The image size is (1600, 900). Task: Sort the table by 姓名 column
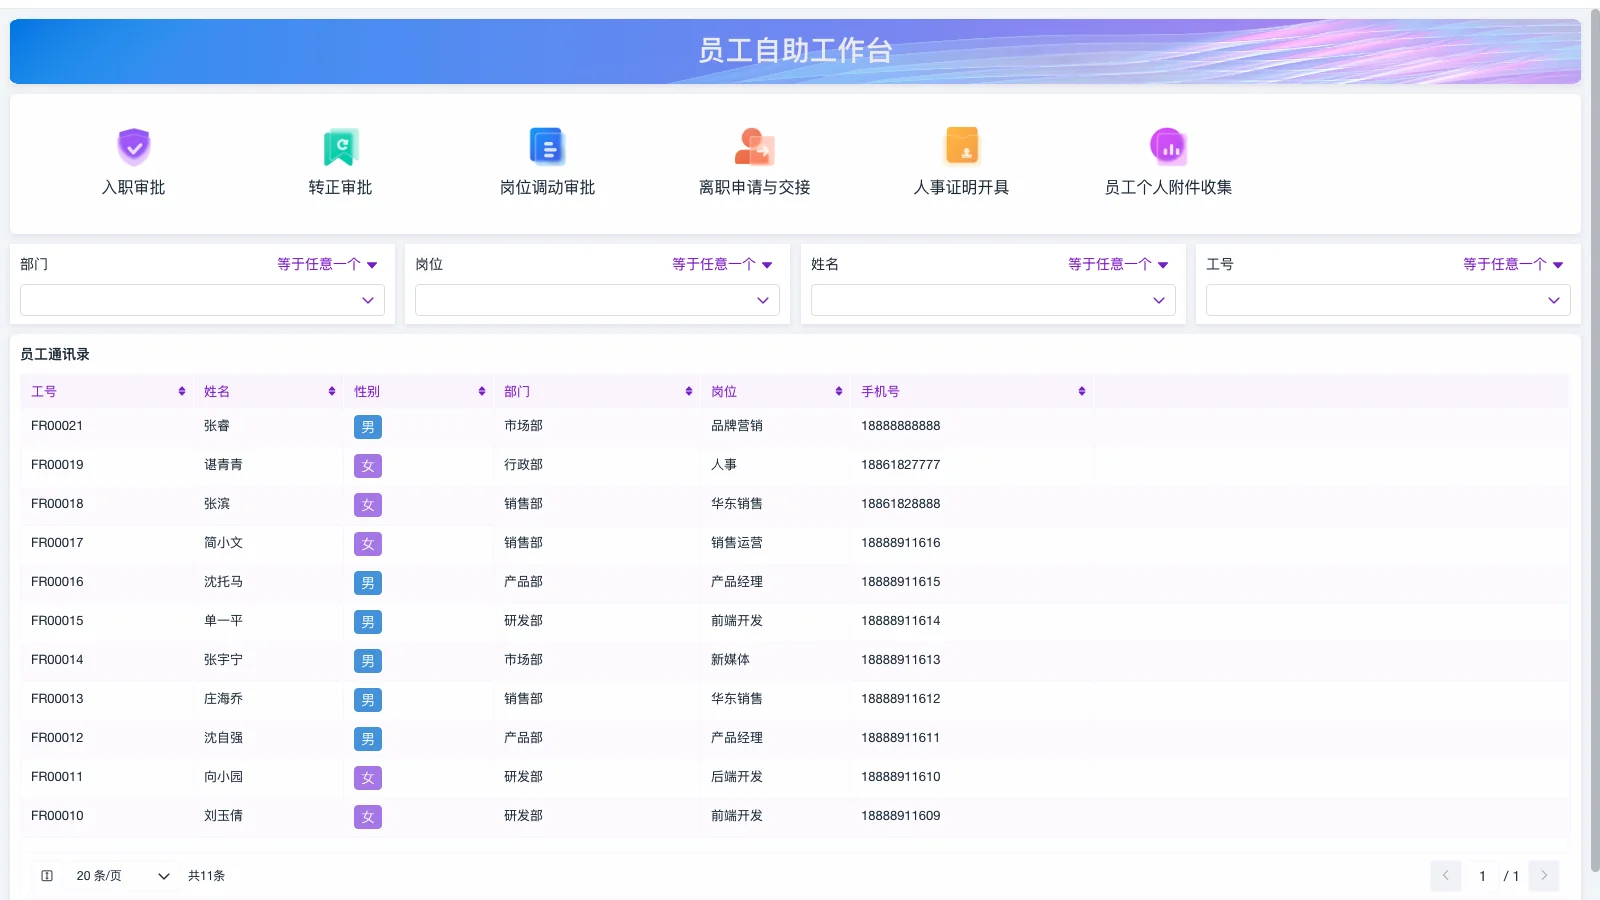pos(331,391)
